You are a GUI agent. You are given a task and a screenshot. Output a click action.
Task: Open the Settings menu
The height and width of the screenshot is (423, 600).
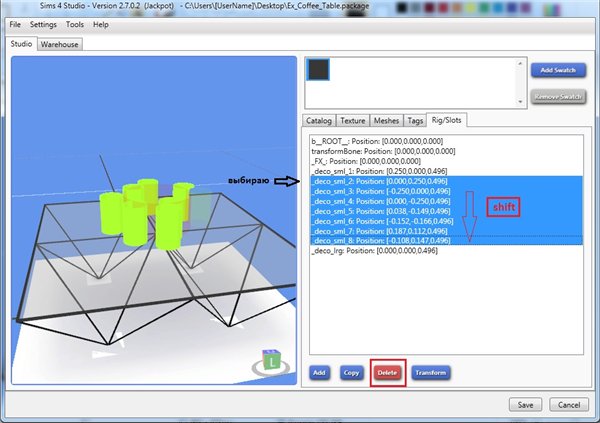coord(43,23)
